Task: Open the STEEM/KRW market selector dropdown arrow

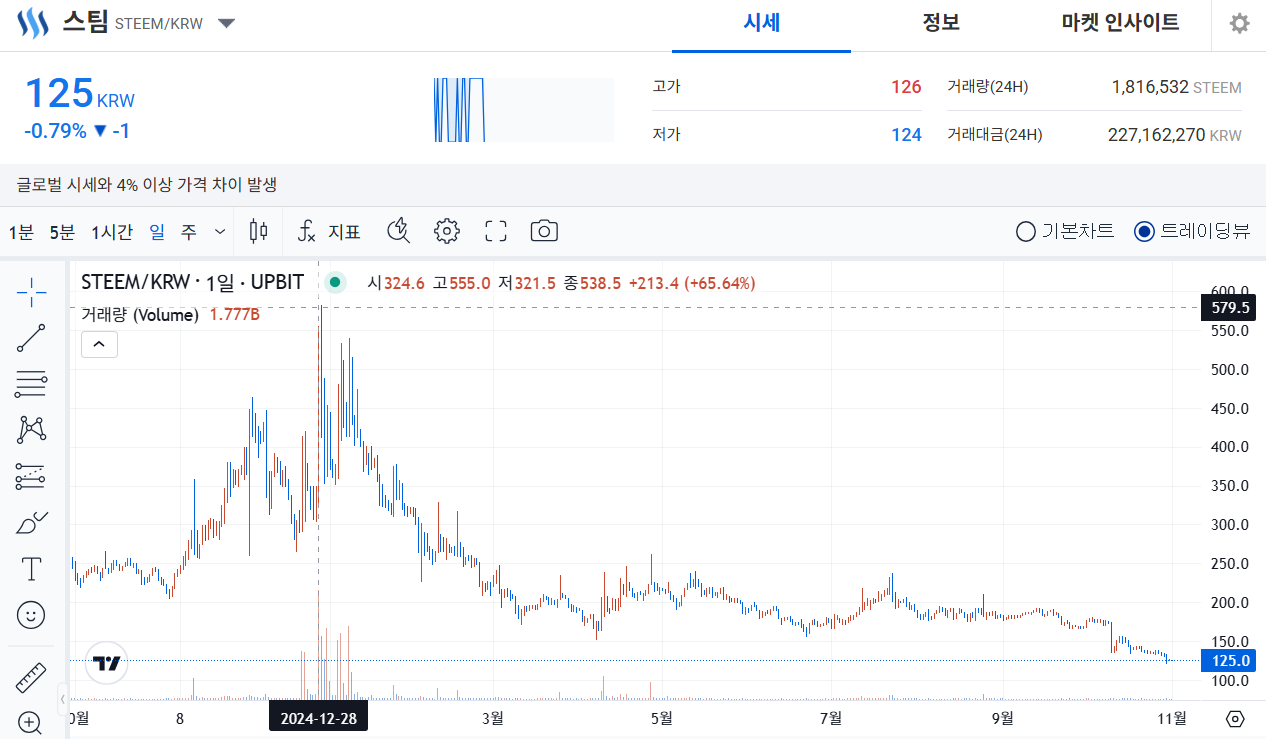Action: 227,23
